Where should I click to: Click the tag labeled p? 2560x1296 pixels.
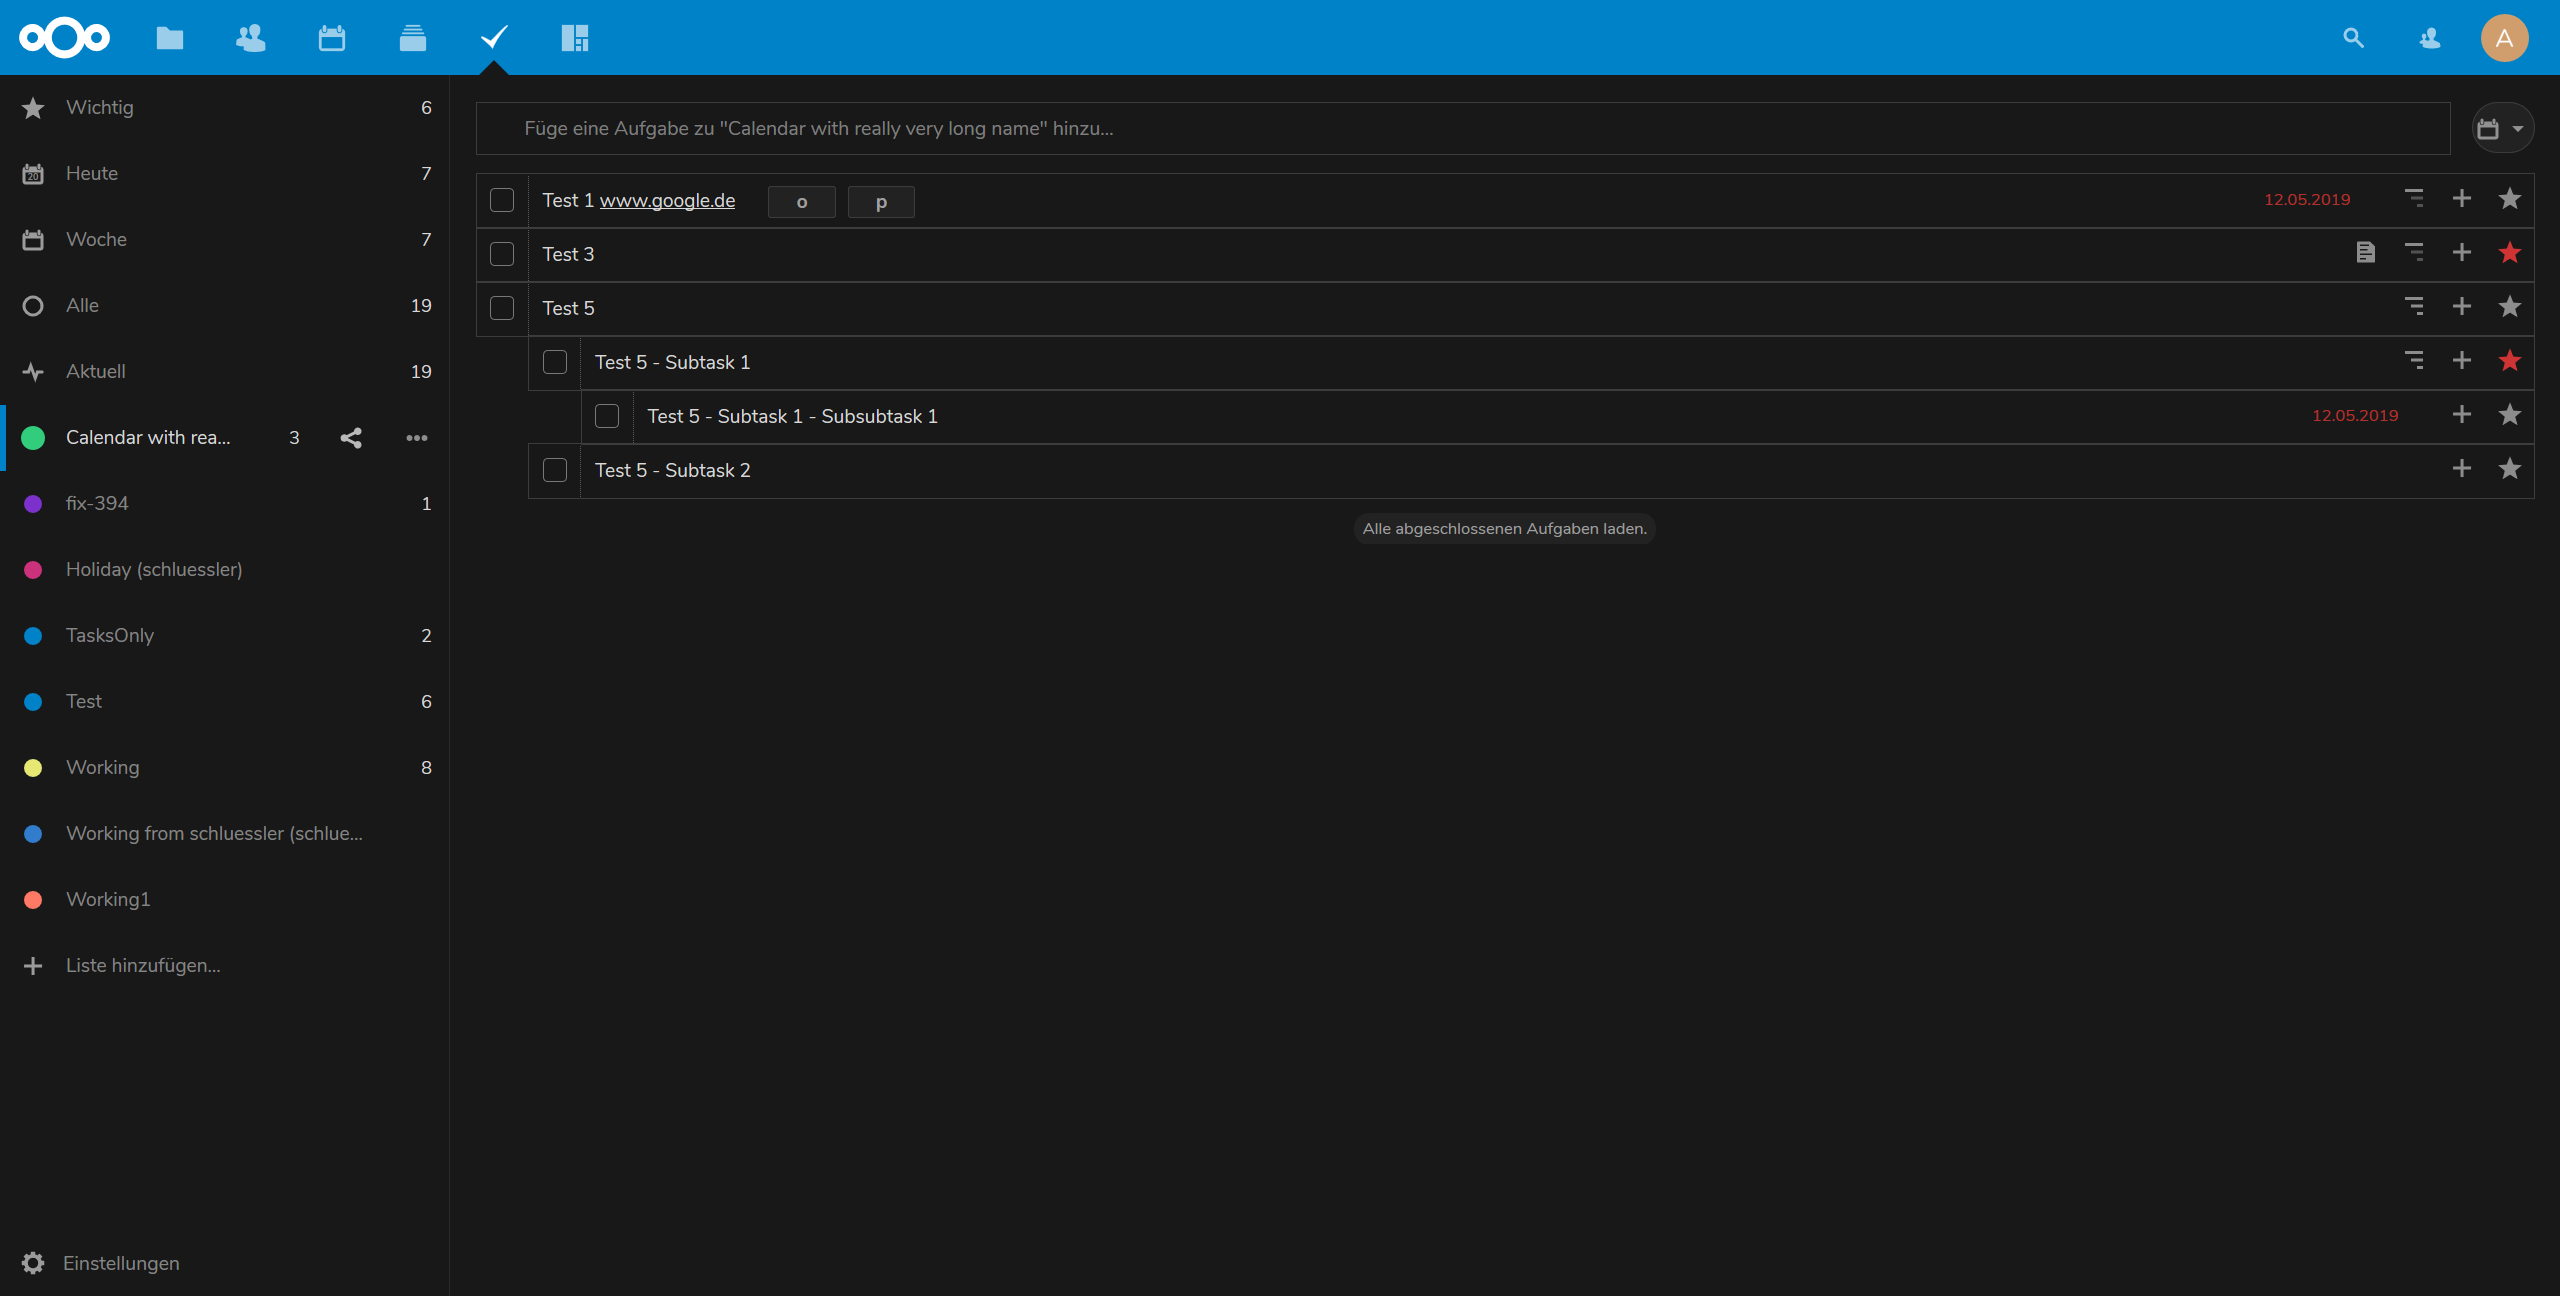click(881, 202)
